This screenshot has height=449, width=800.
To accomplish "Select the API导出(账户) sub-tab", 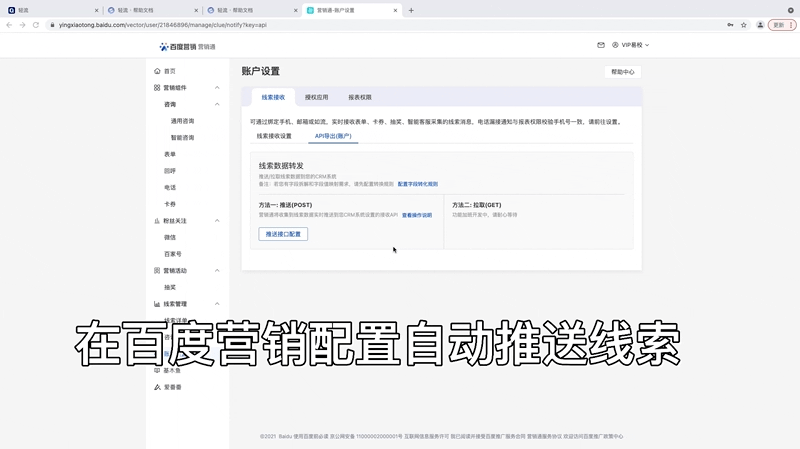I will [x=333, y=136].
